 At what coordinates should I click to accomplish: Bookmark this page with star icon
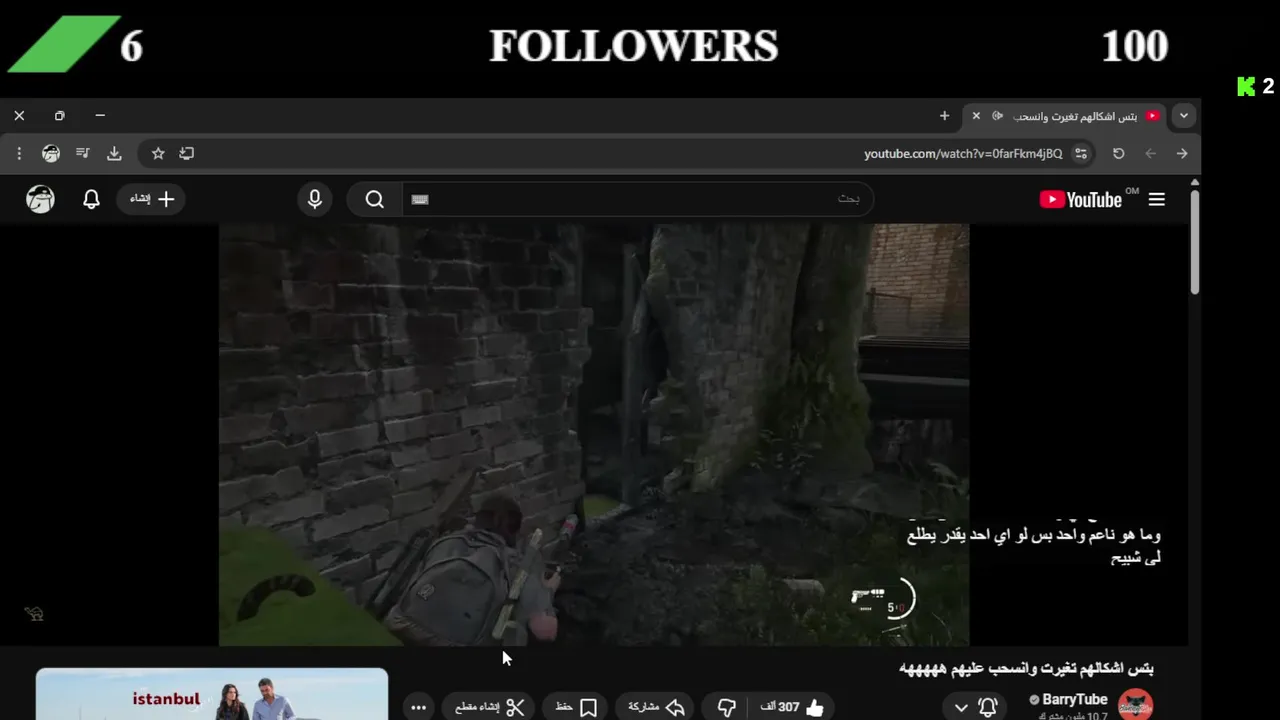158,153
